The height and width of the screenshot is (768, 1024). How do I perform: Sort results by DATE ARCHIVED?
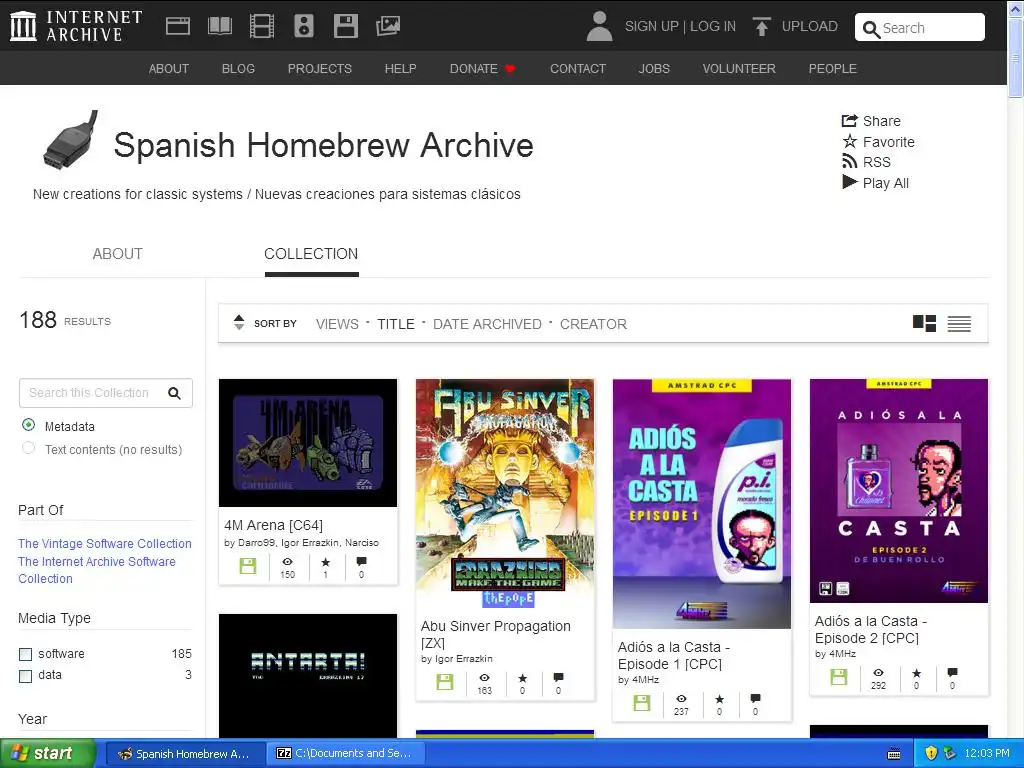(487, 324)
